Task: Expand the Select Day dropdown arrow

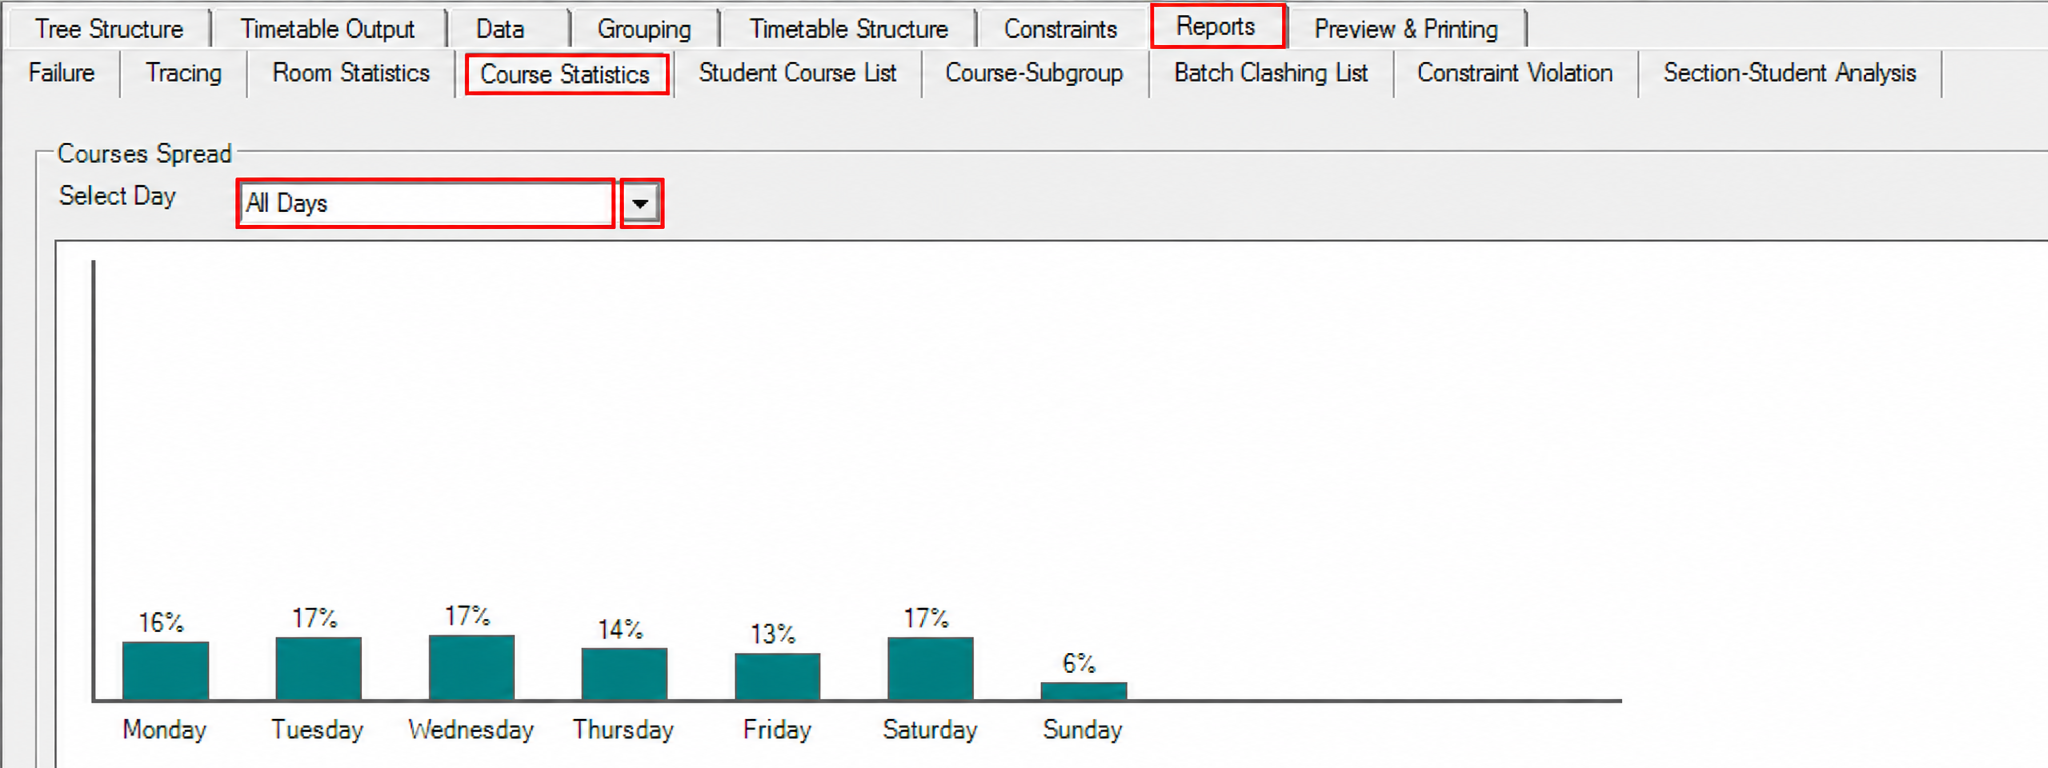Action: coord(641,204)
